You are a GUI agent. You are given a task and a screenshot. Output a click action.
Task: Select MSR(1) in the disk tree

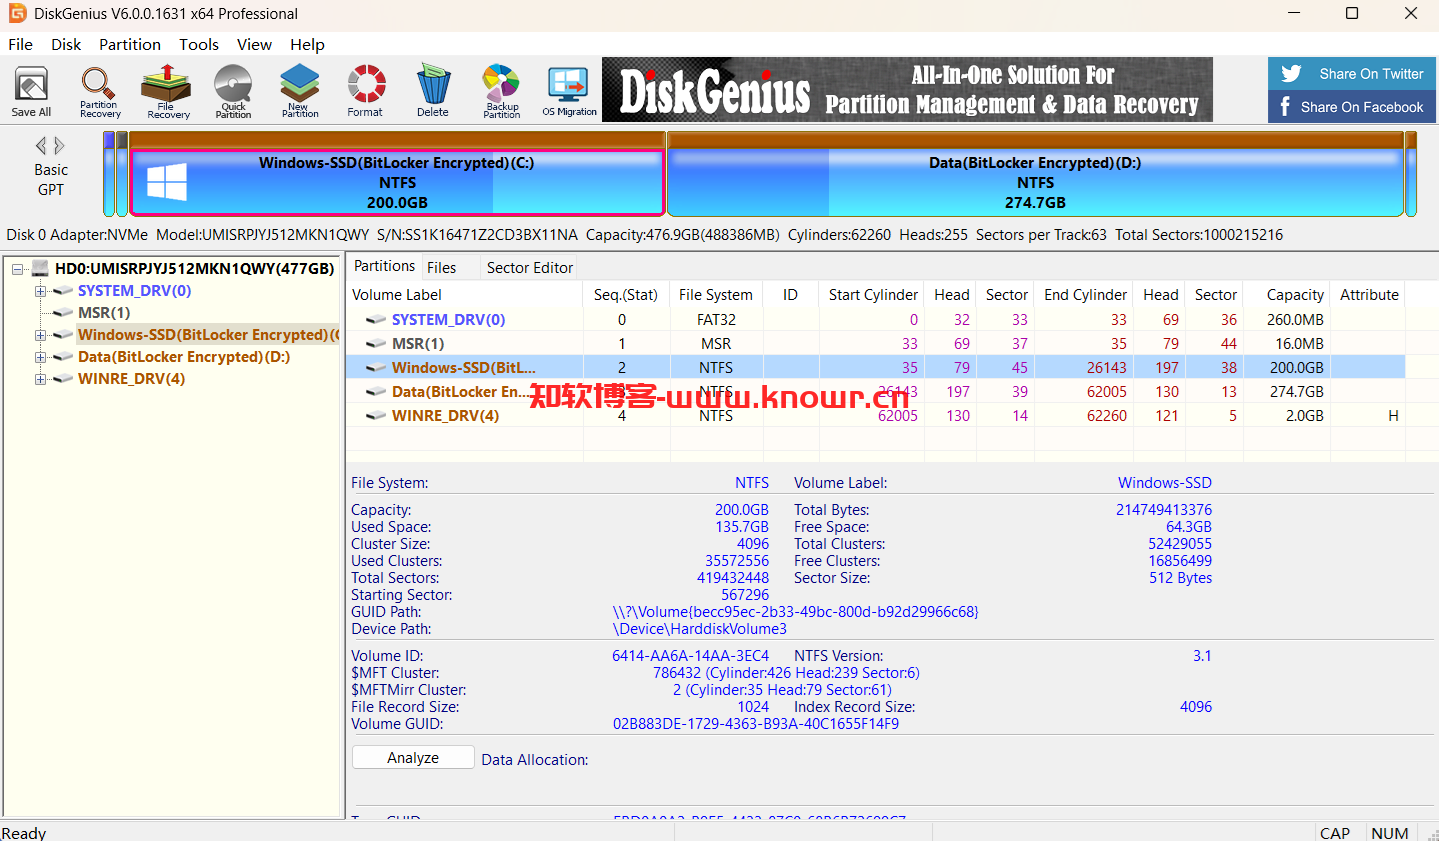[x=104, y=313]
